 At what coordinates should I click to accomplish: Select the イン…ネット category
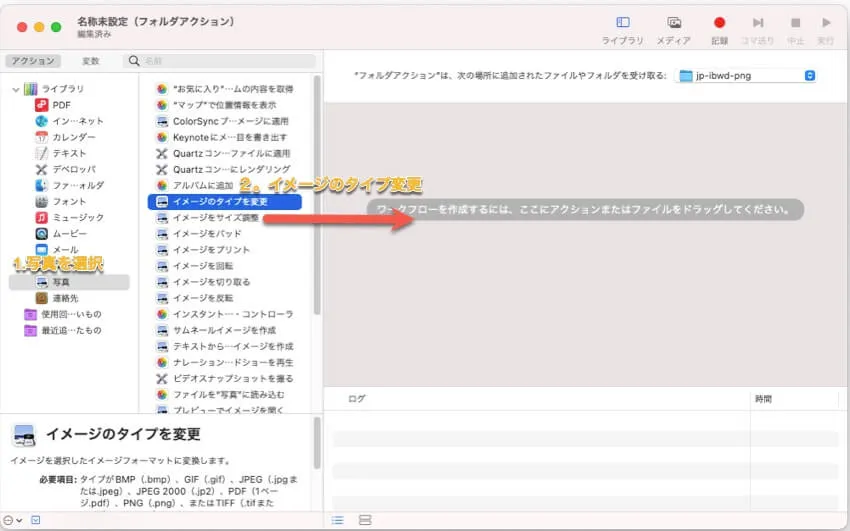[x=69, y=121]
